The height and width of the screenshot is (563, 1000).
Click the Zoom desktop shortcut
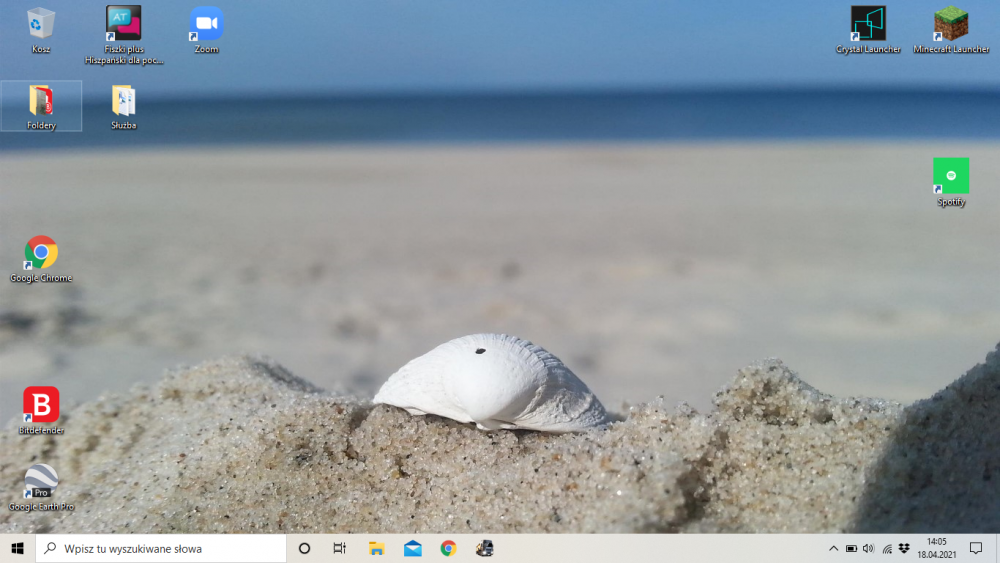206,24
